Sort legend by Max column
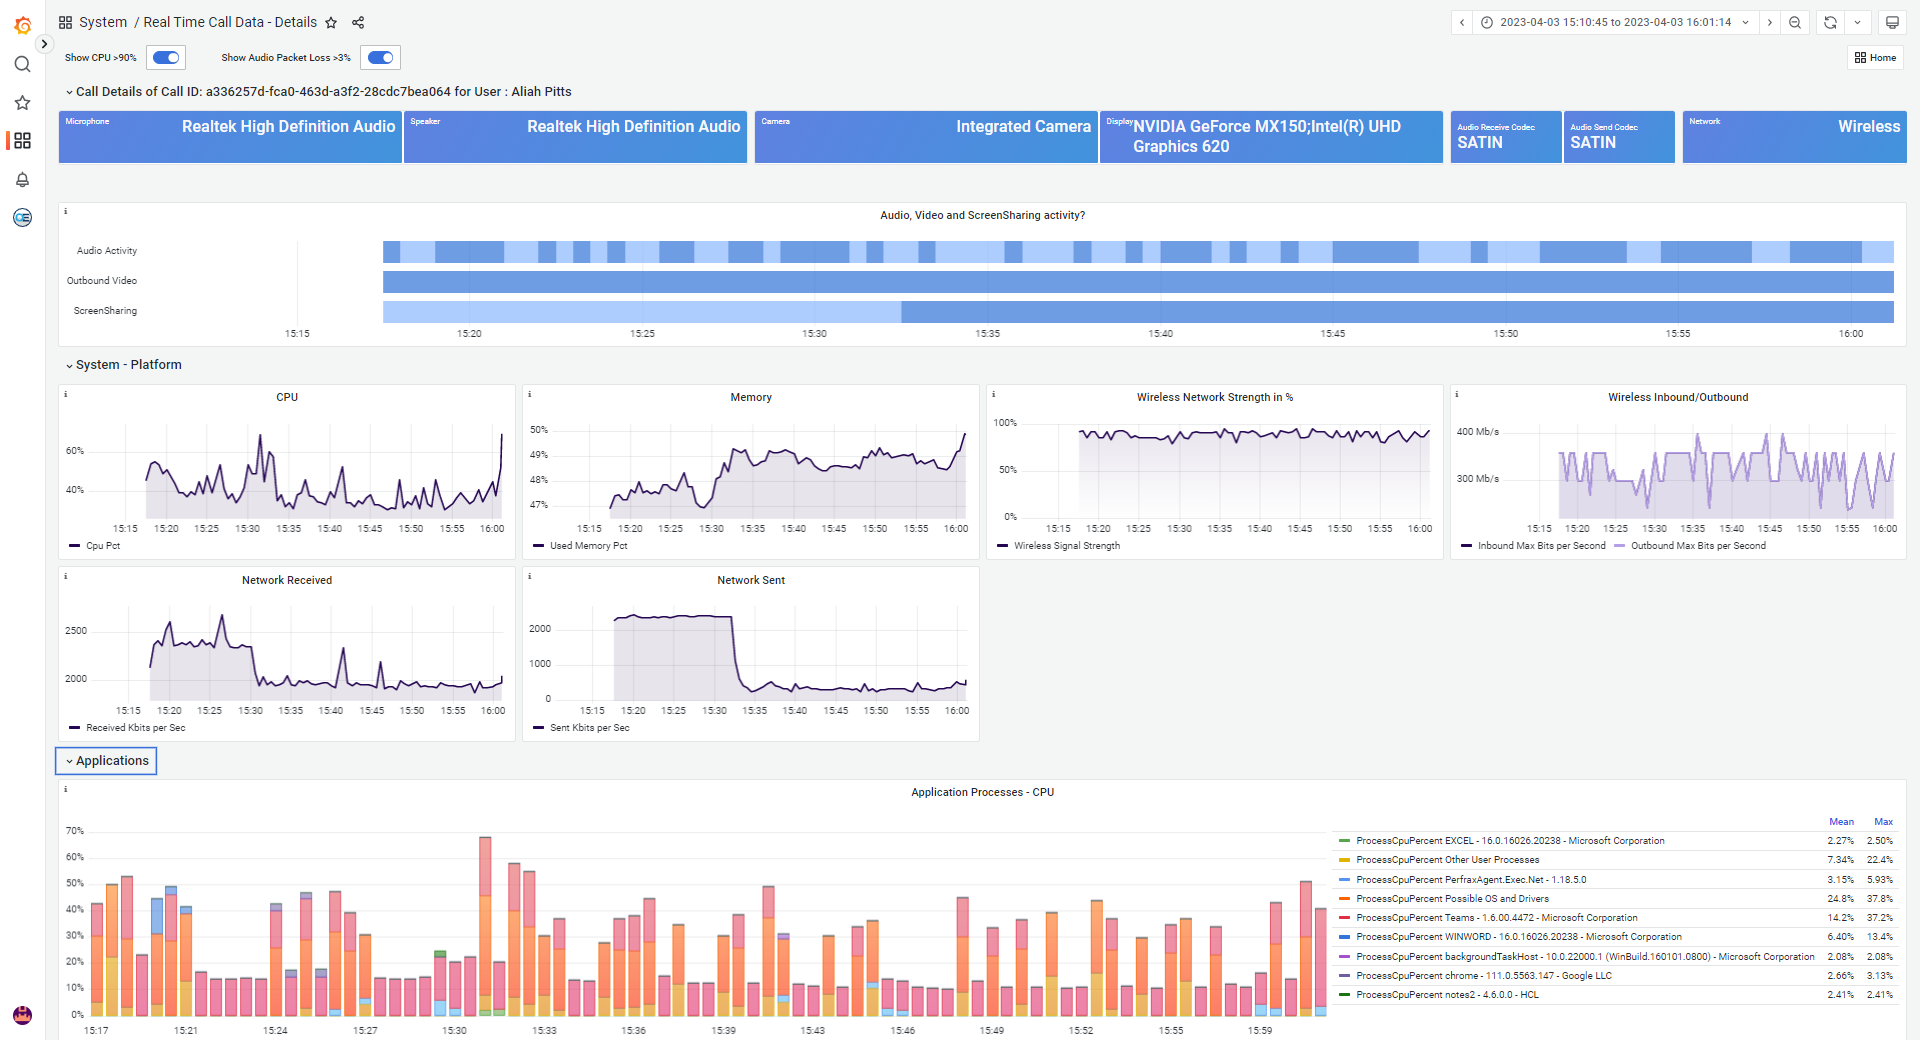The width and height of the screenshot is (1920, 1040). pyautogui.click(x=1883, y=822)
